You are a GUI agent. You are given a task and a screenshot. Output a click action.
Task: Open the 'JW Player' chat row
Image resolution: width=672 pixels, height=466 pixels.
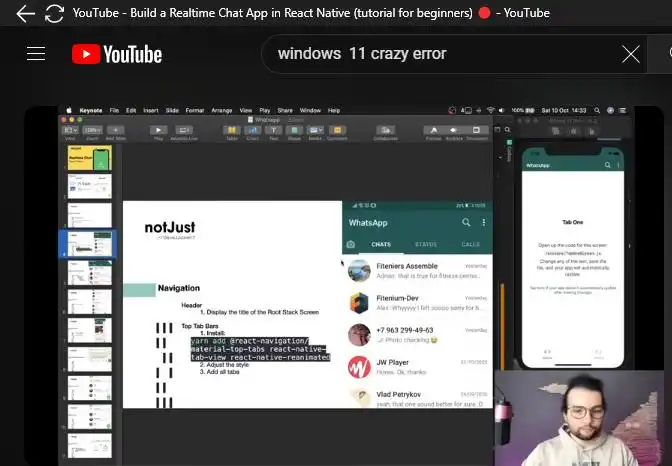pyautogui.click(x=417, y=367)
